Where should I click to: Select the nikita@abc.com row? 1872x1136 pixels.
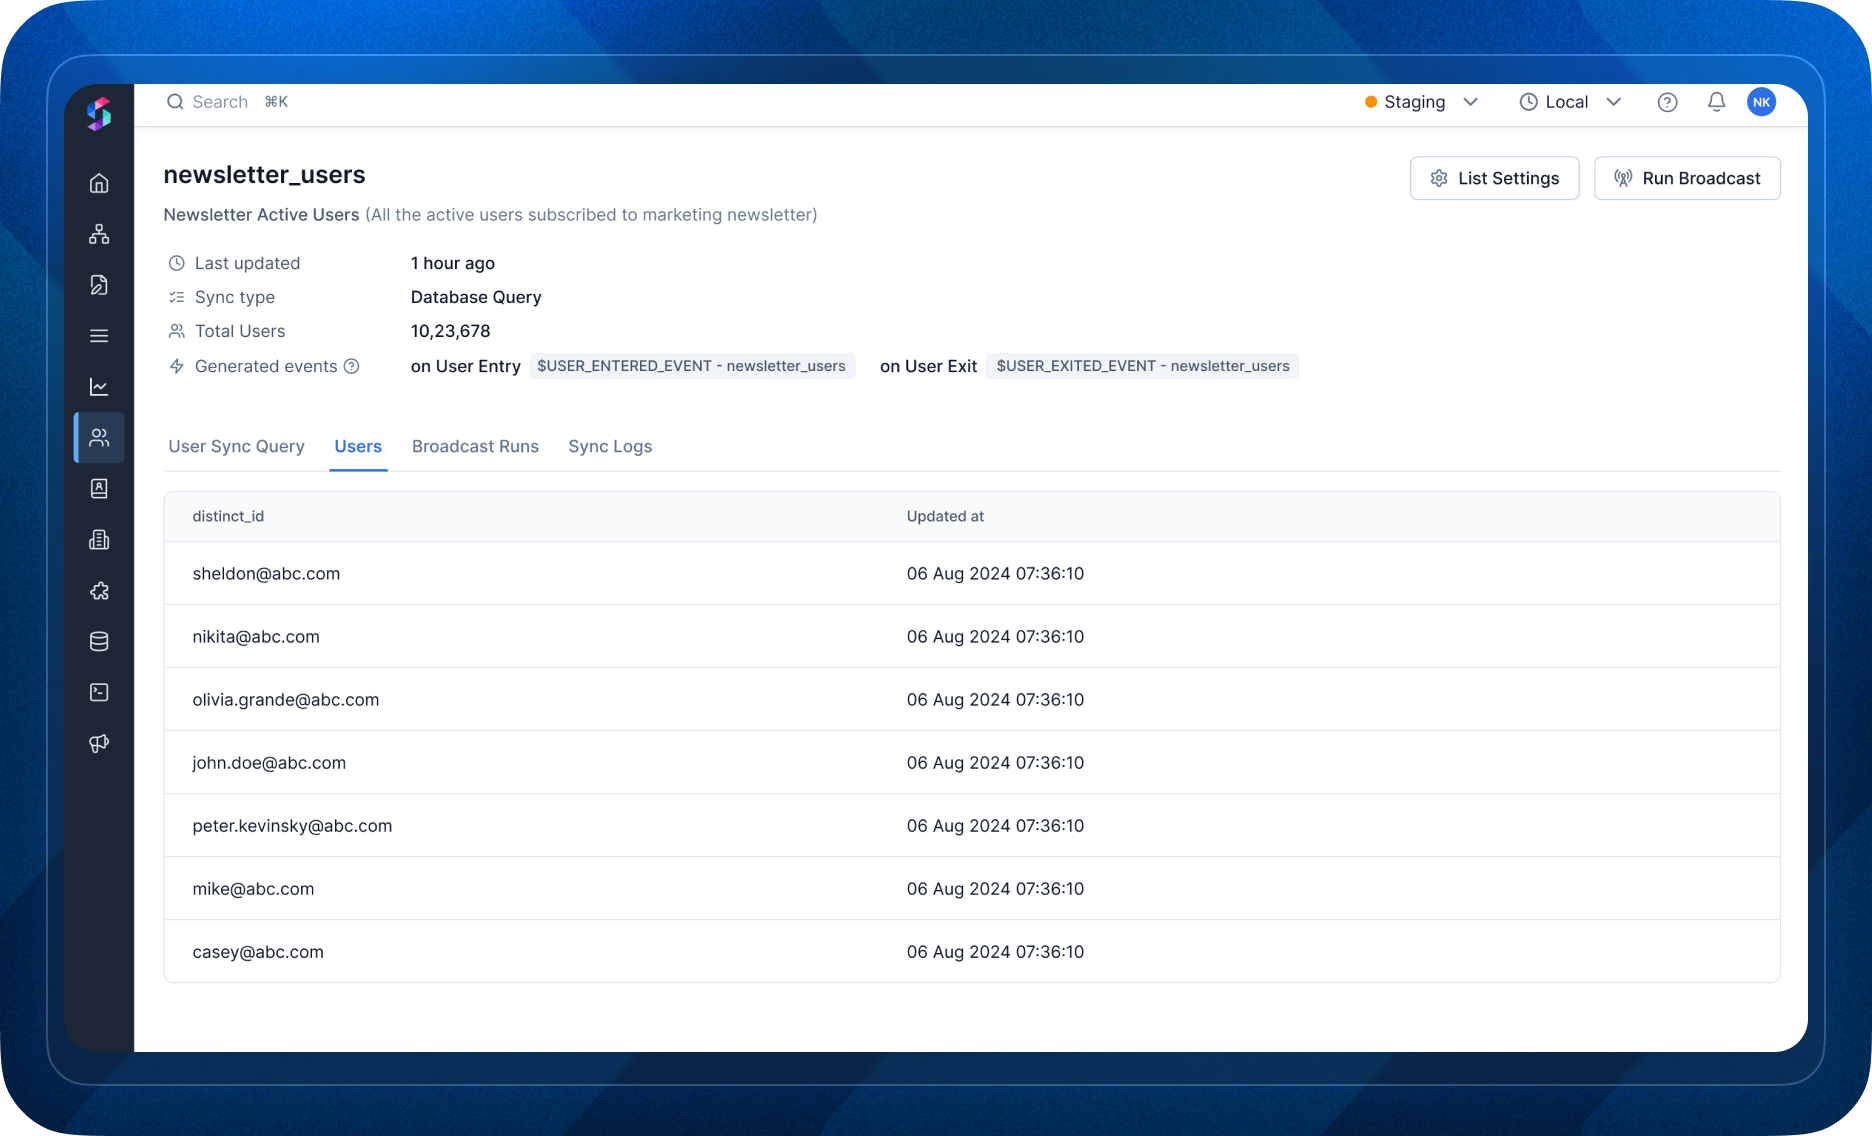(972, 636)
